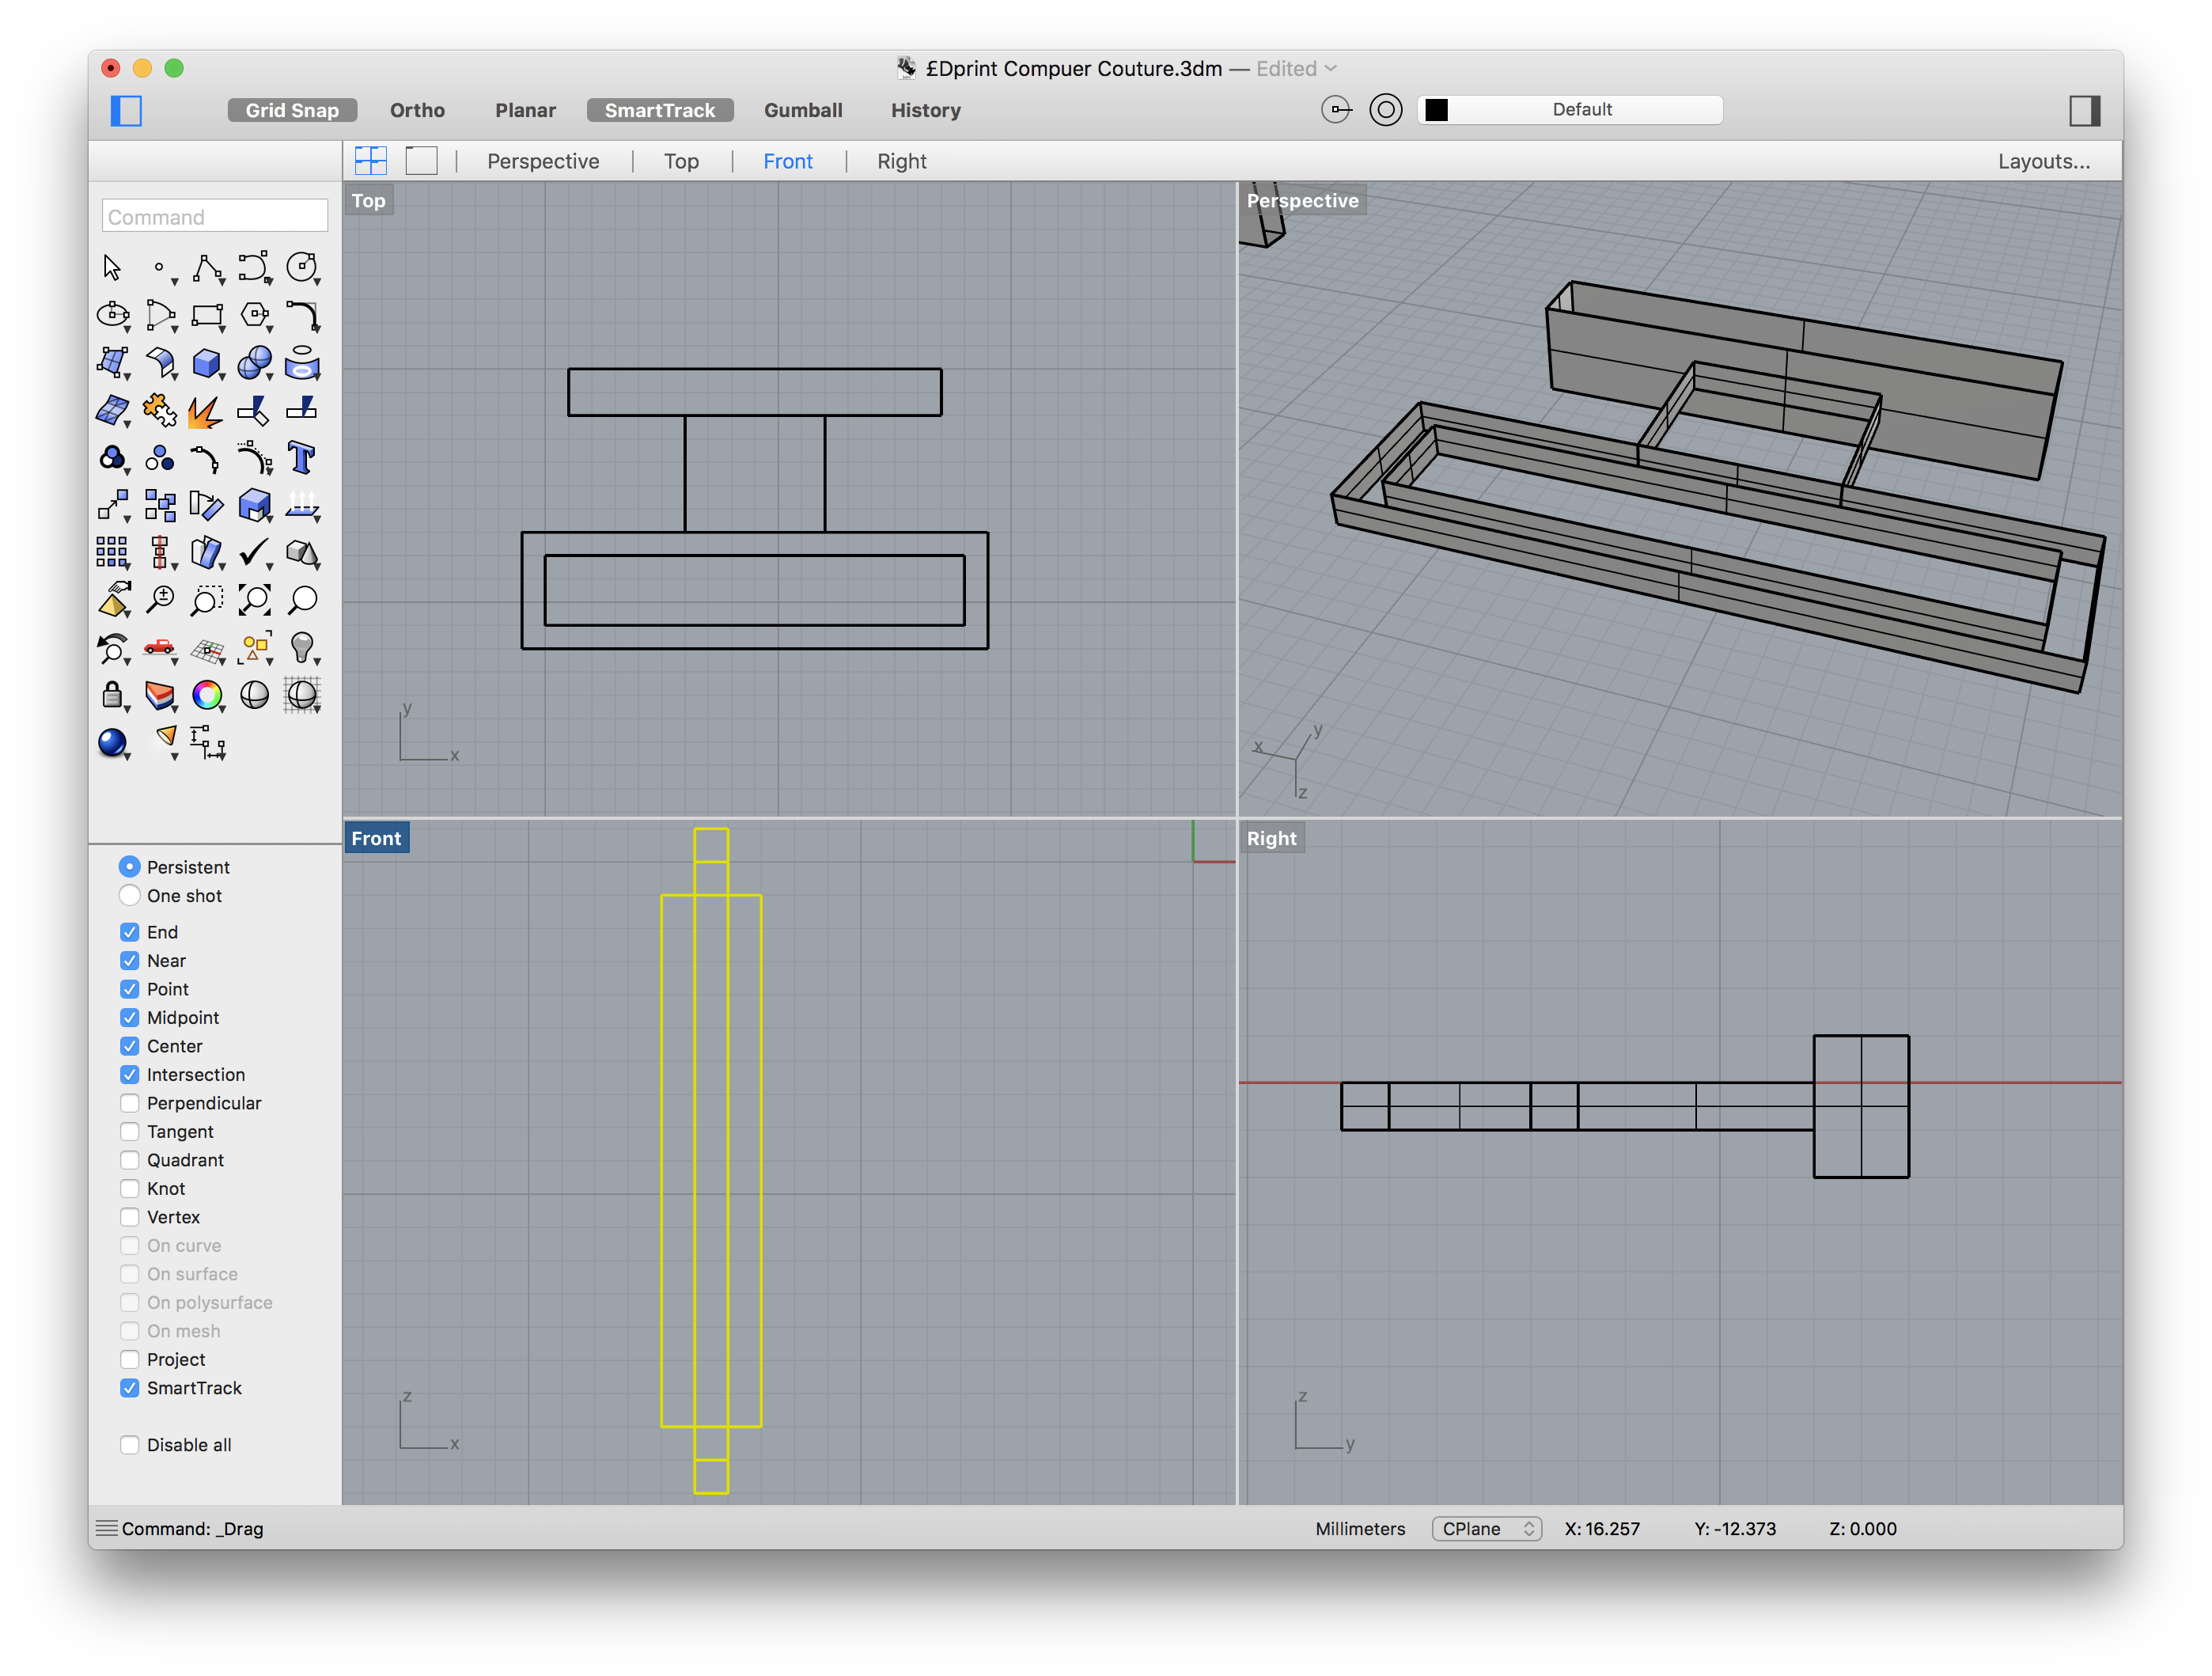Toggle the Ortho mode button
Screen dimensions: 2212x1676
[417, 110]
